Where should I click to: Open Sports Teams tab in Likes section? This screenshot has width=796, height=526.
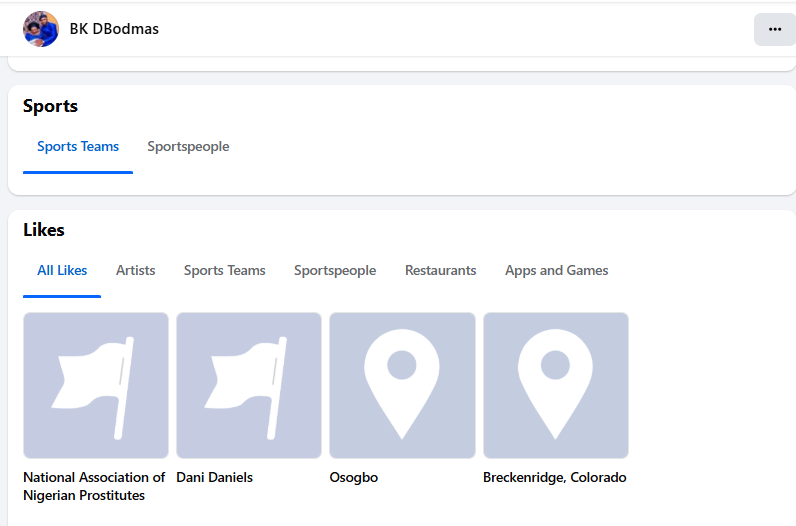click(x=225, y=270)
